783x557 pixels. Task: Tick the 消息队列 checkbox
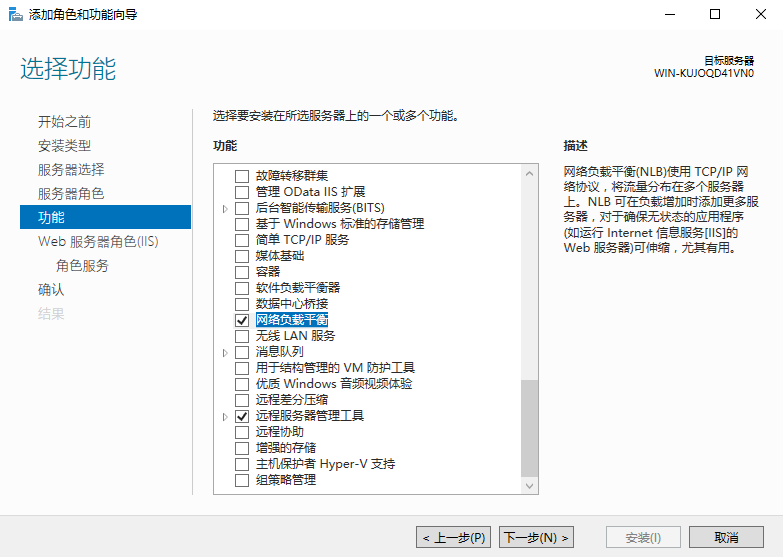pyautogui.click(x=242, y=352)
